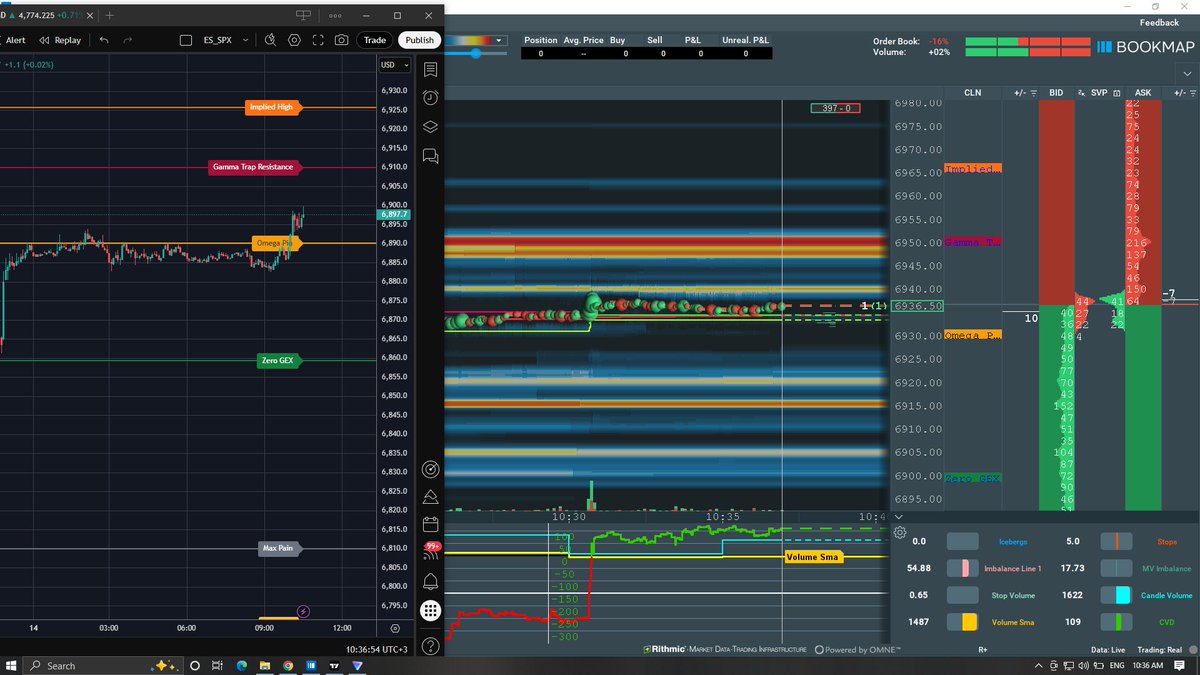Image resolution: width=1200 pixels, height=675 pixels.
Task: Select the Implied High level label
Action: pos(272,108)
